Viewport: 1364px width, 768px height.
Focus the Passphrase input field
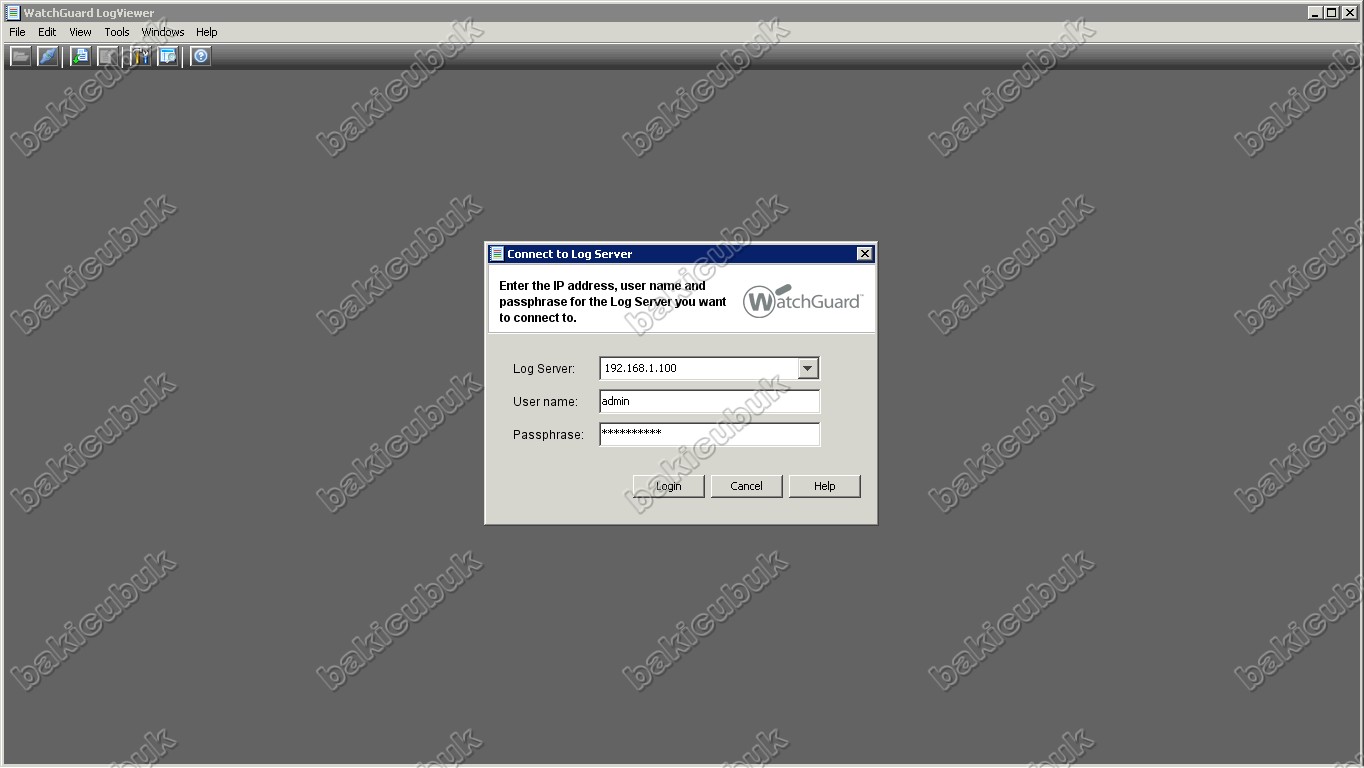point(709,434)
